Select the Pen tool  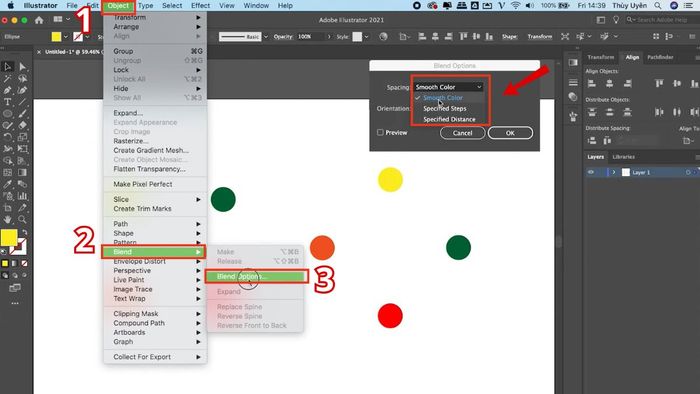tap(8, 91)
